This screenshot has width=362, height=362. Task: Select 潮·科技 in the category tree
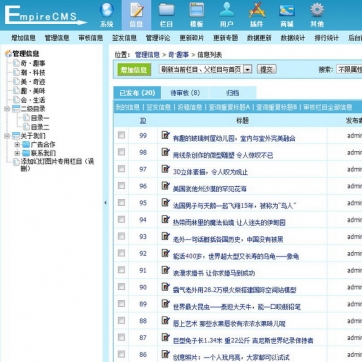point(33,72)
